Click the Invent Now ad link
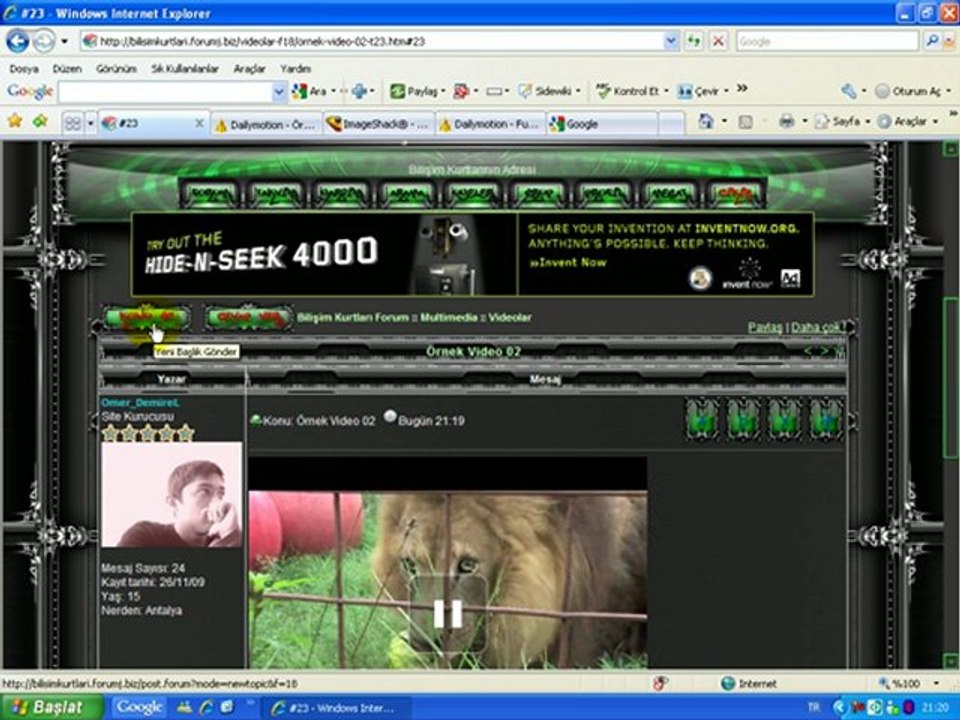 pyautogui.click(x=568, y=263)
